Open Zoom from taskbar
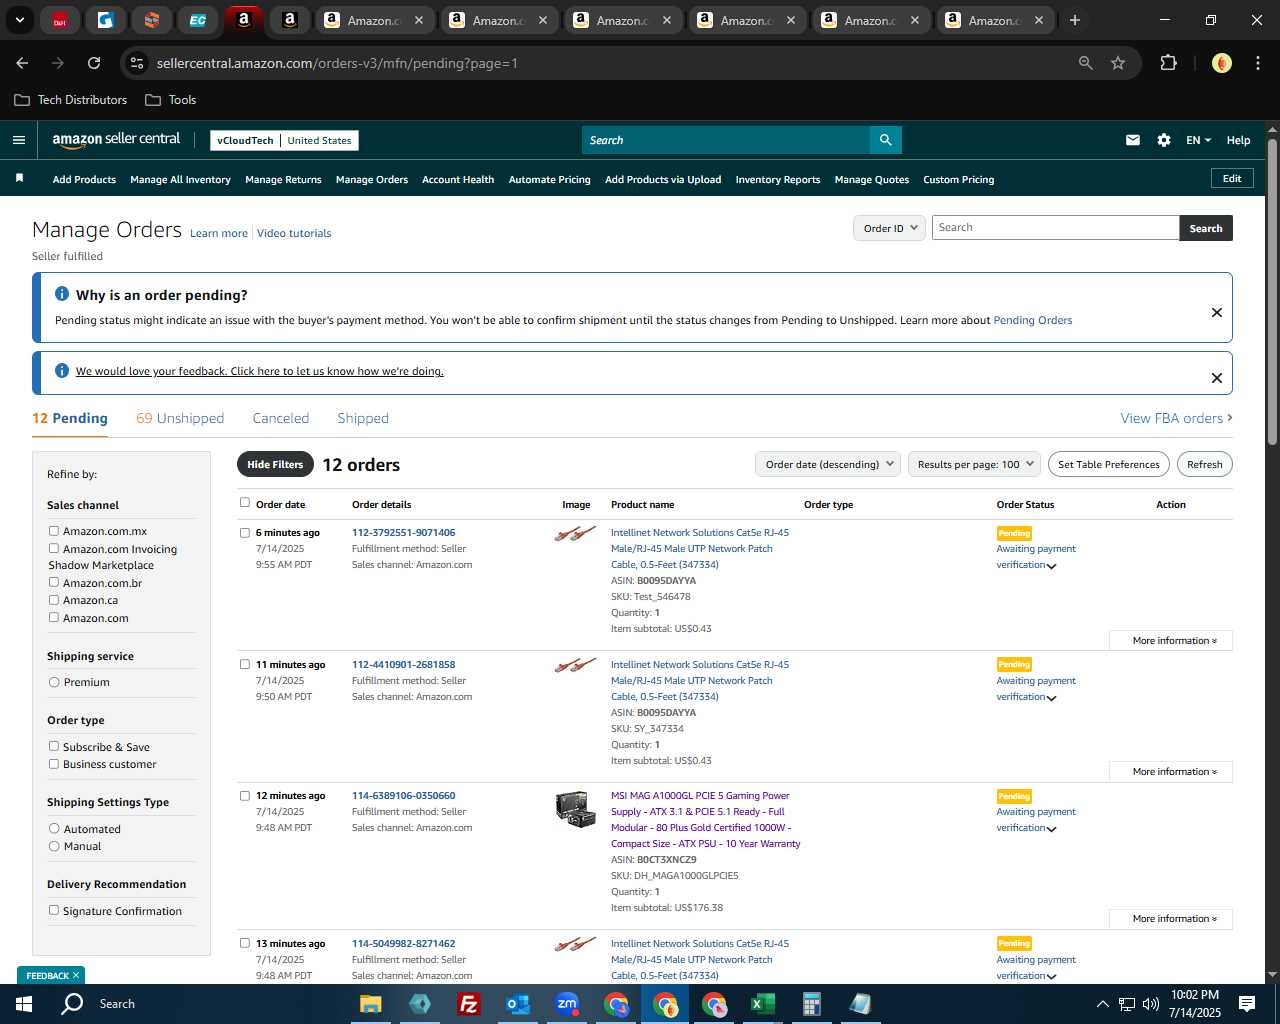The width and height of the screenshot is (1280, 1024). pos(567,1004)
